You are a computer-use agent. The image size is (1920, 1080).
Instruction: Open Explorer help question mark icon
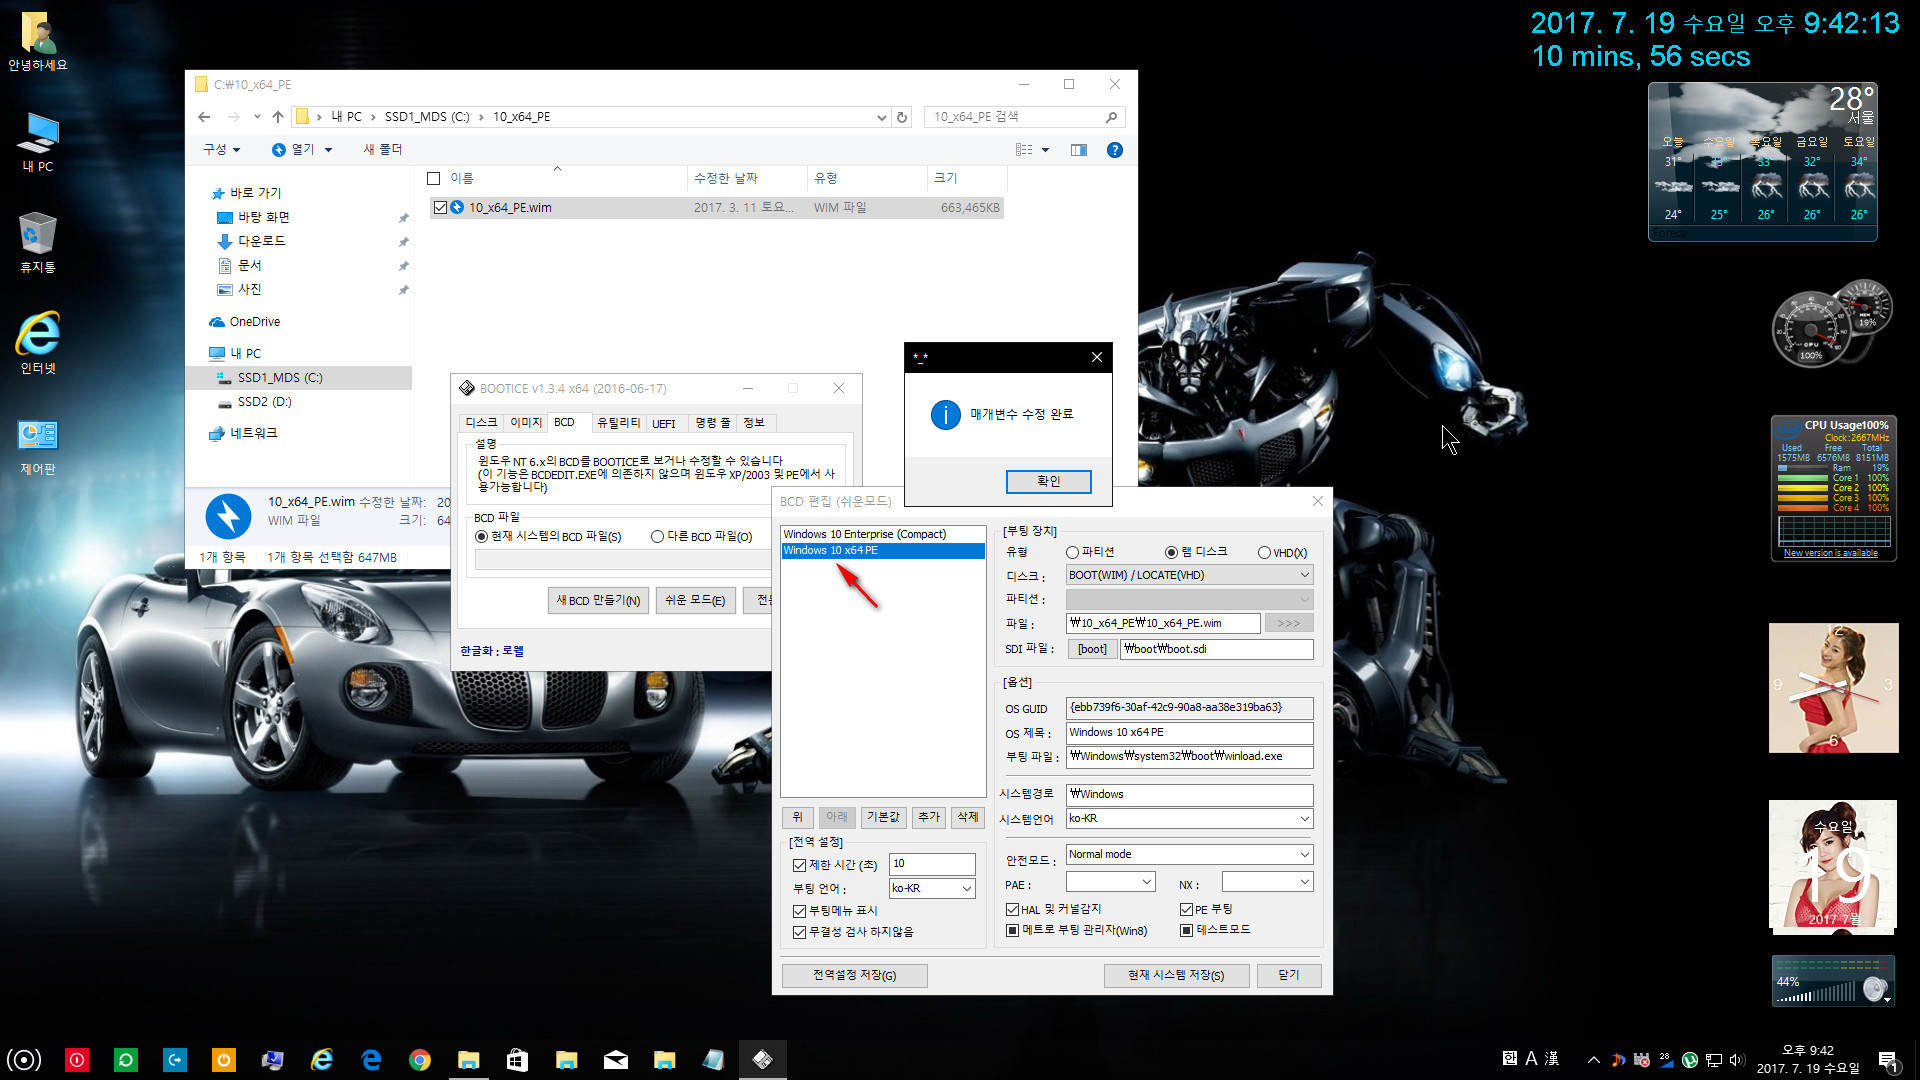[1115, 150]
